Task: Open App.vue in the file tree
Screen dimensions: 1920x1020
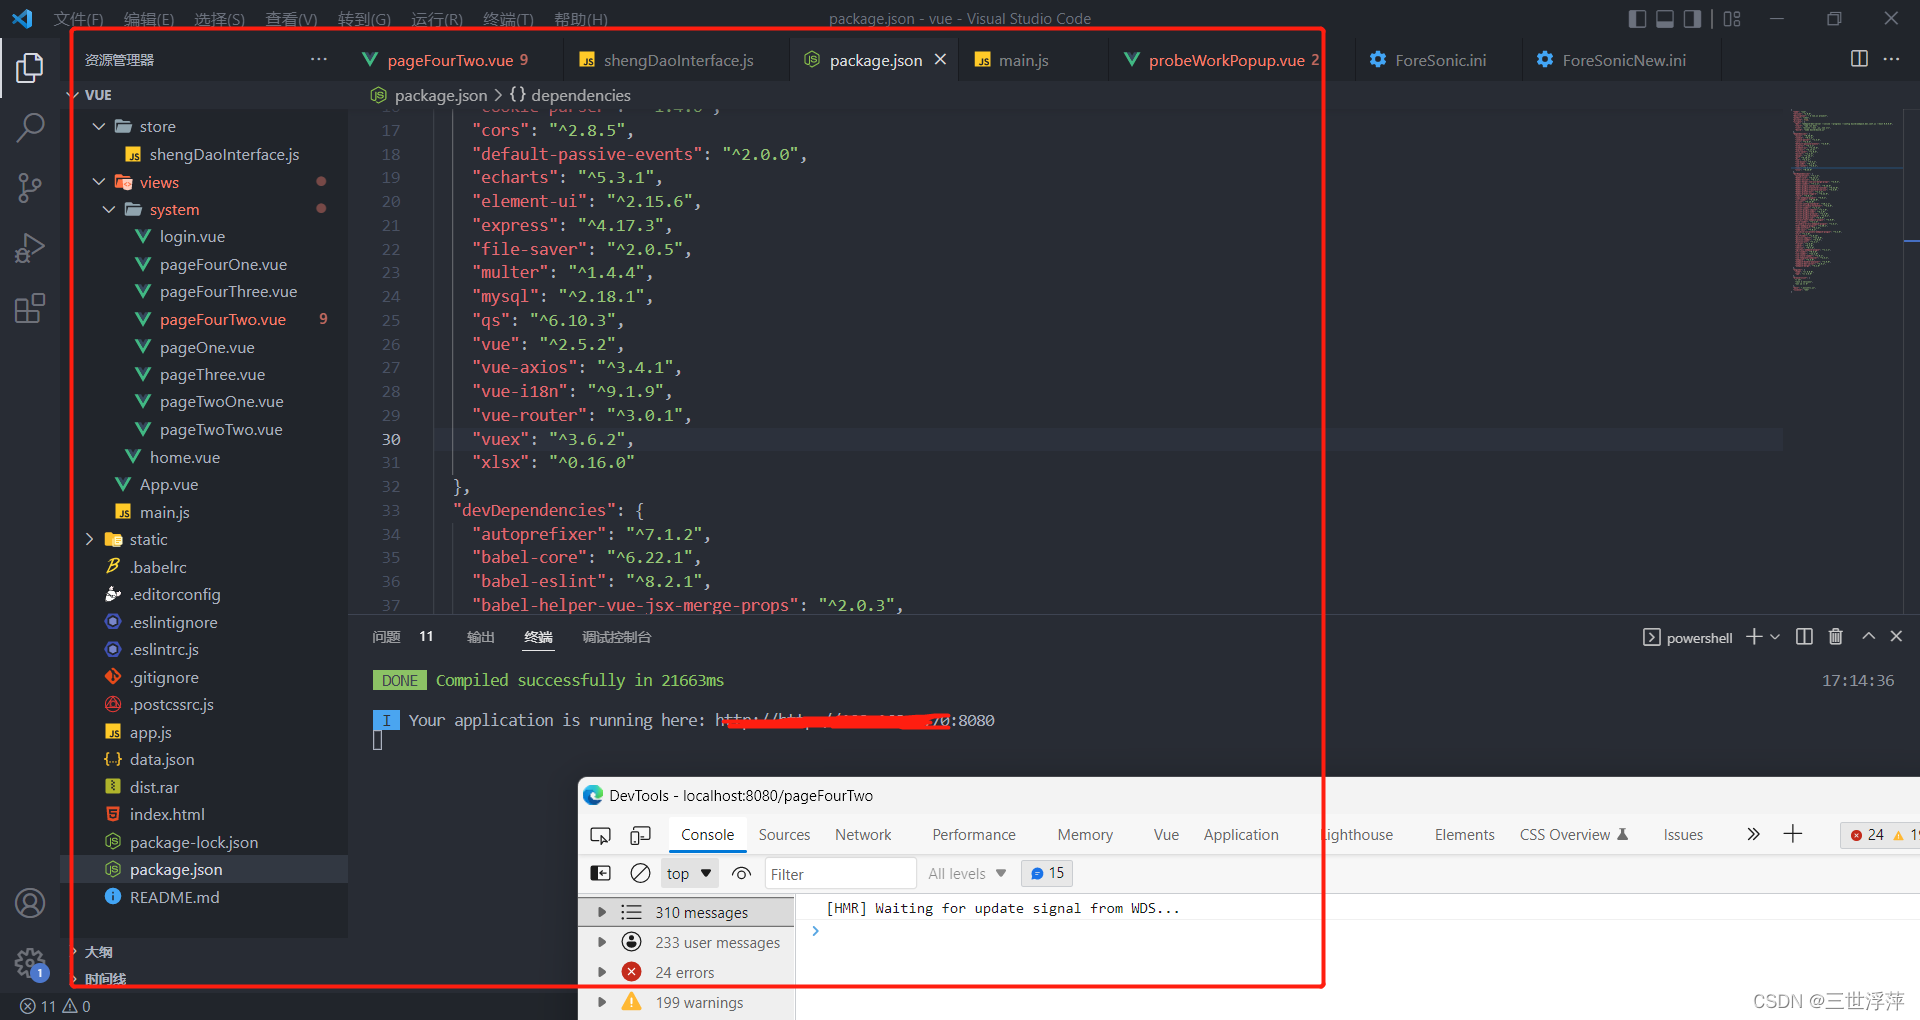Action: pyautogui.click(x=168, y=485)
